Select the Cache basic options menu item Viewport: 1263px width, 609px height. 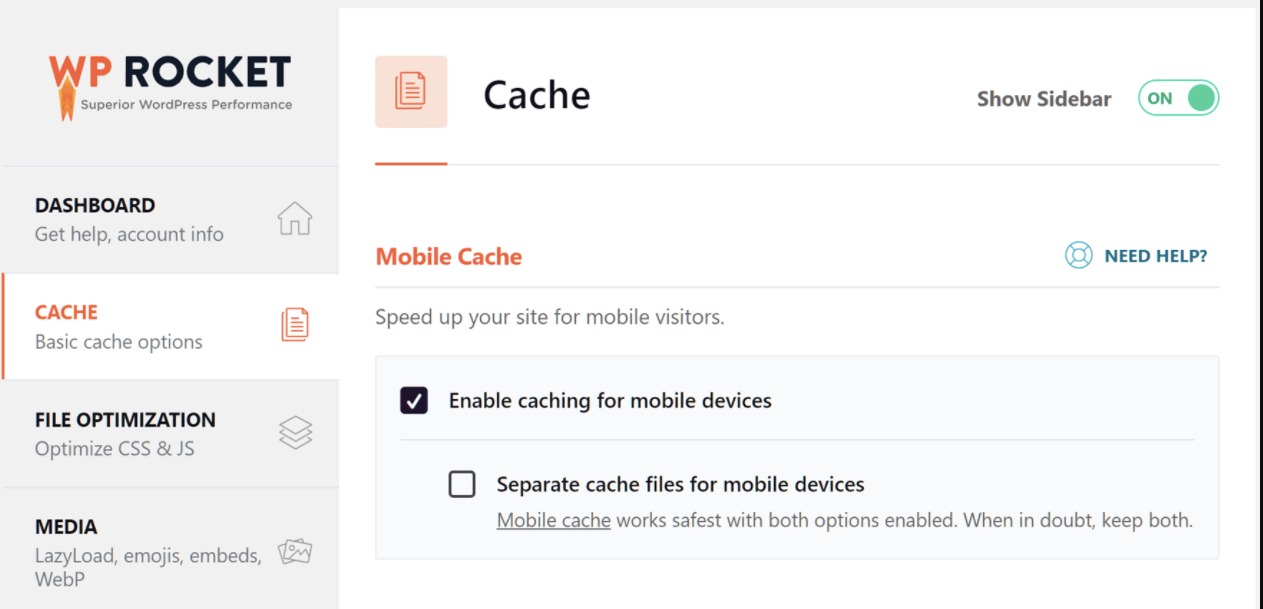point(170,327)
